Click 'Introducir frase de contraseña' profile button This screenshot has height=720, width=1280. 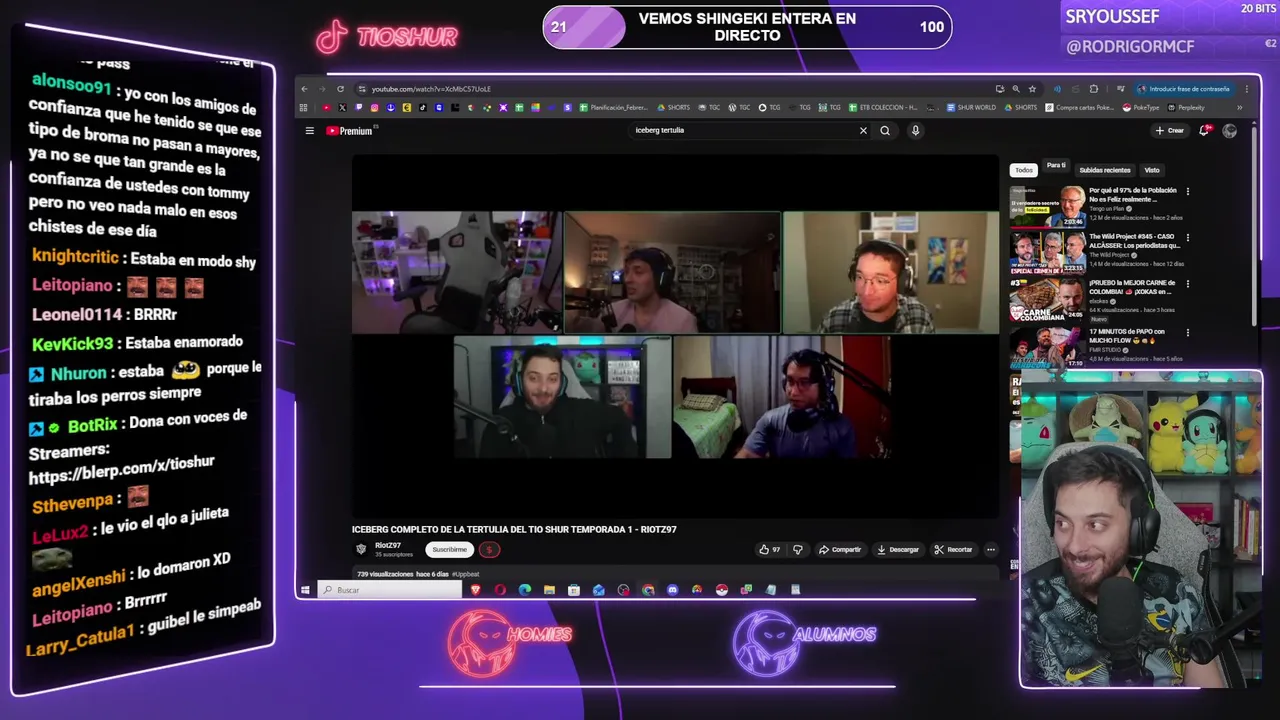(x=1185, y=89)
